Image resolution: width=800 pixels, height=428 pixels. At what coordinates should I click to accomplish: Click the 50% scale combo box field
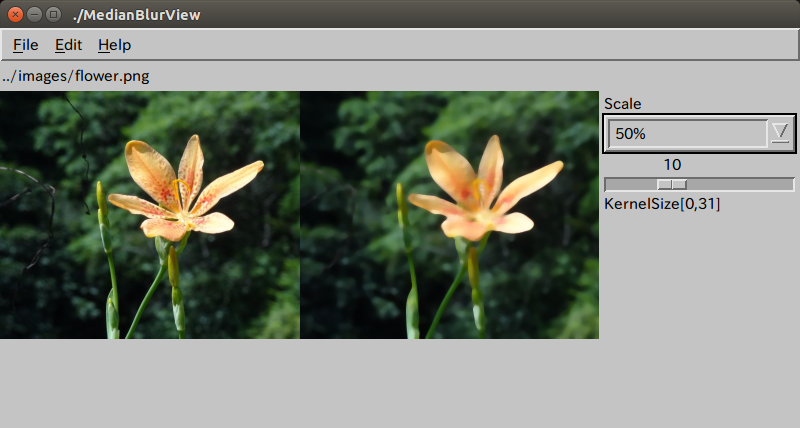point(688,134)
